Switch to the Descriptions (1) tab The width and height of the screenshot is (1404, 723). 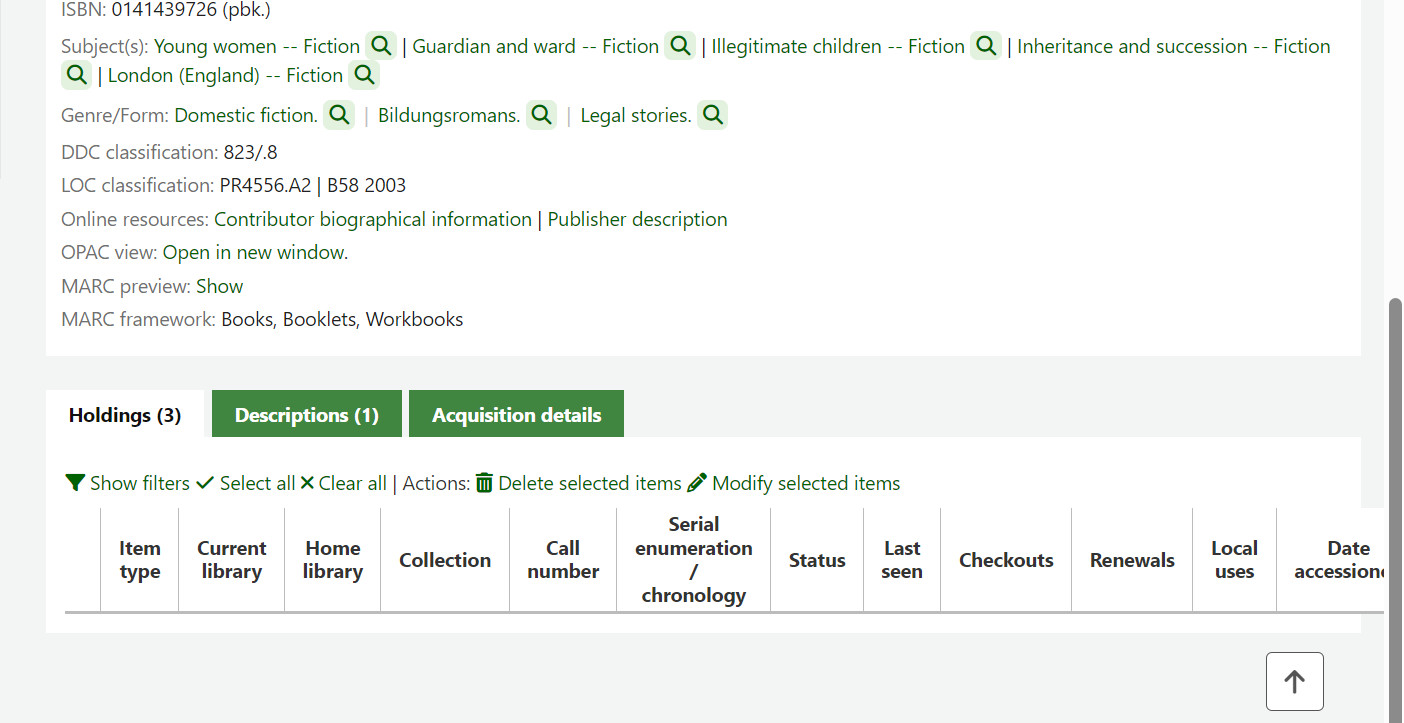point(306,415)
